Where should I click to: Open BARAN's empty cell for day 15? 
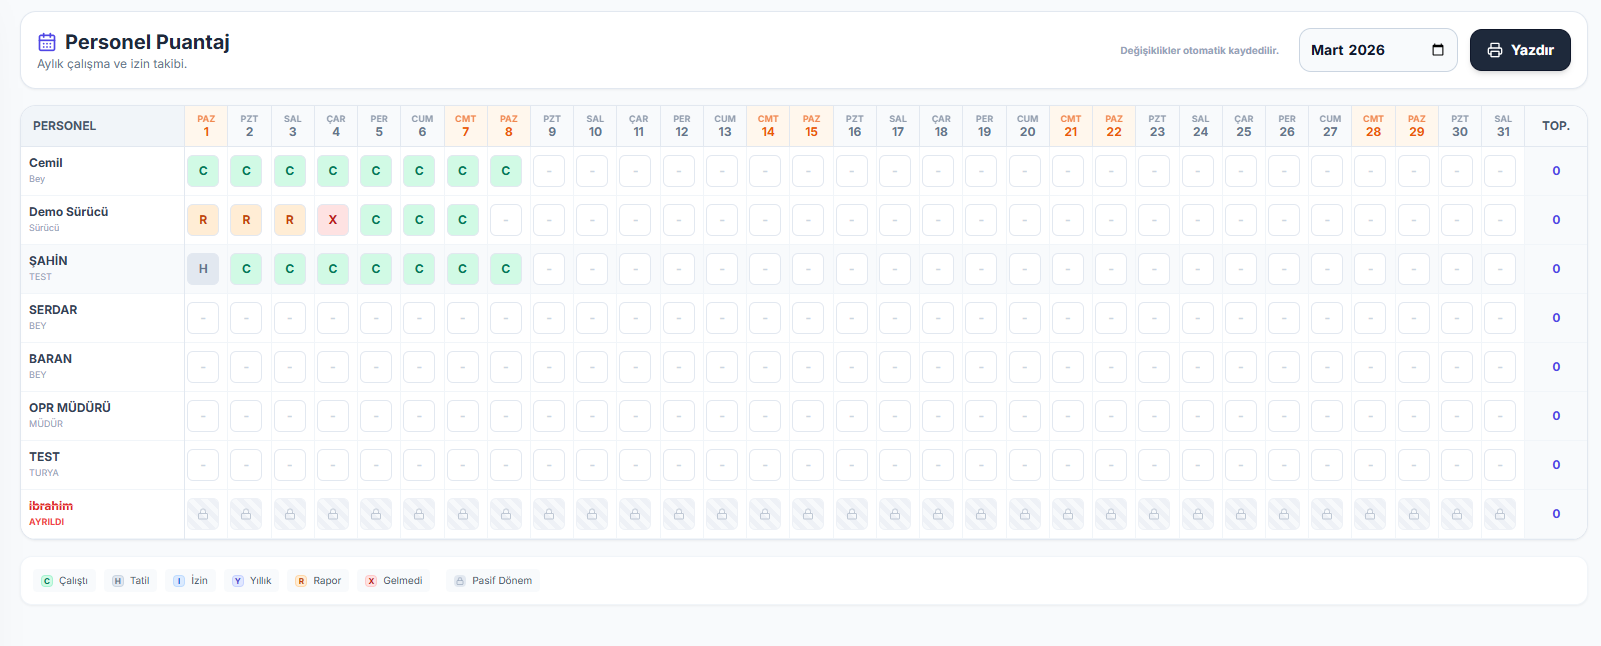click(808, 367)
